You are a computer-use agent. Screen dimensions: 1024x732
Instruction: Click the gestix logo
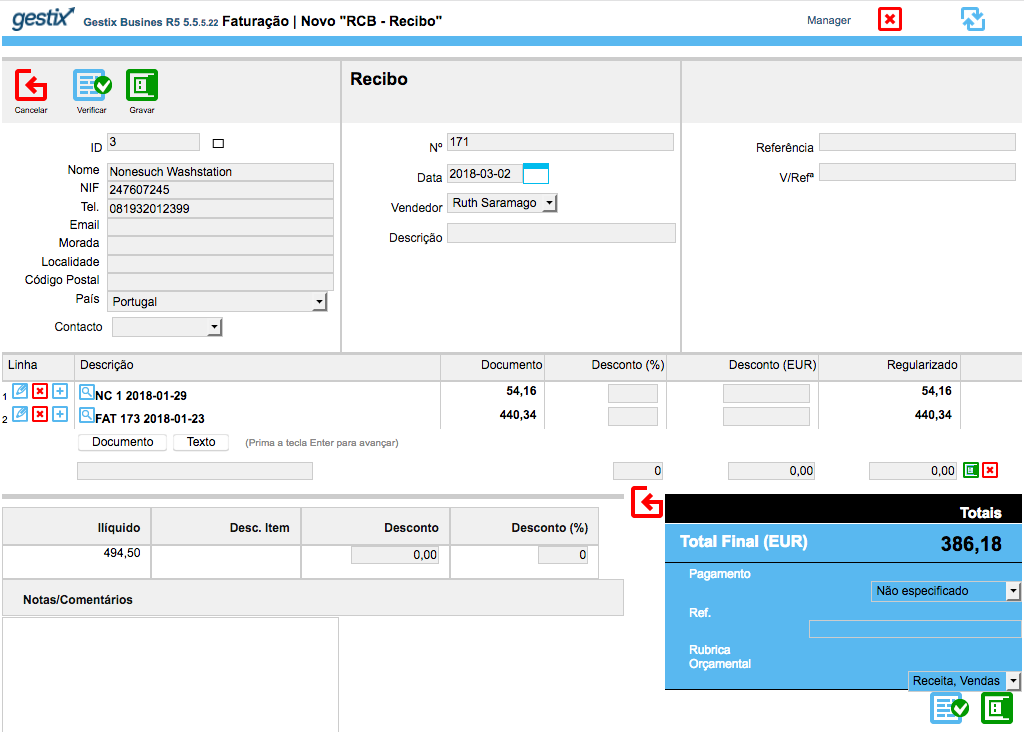(43, 18)
